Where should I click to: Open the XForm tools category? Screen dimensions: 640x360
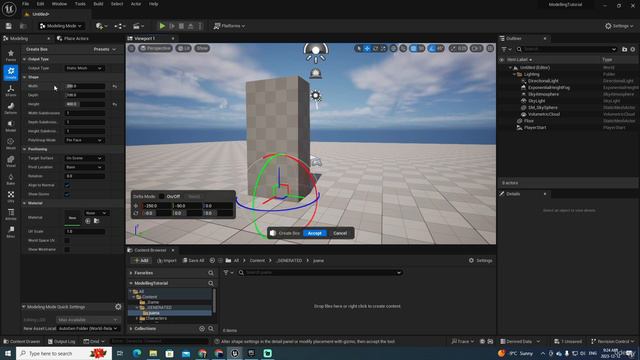[x=11, y=91]
